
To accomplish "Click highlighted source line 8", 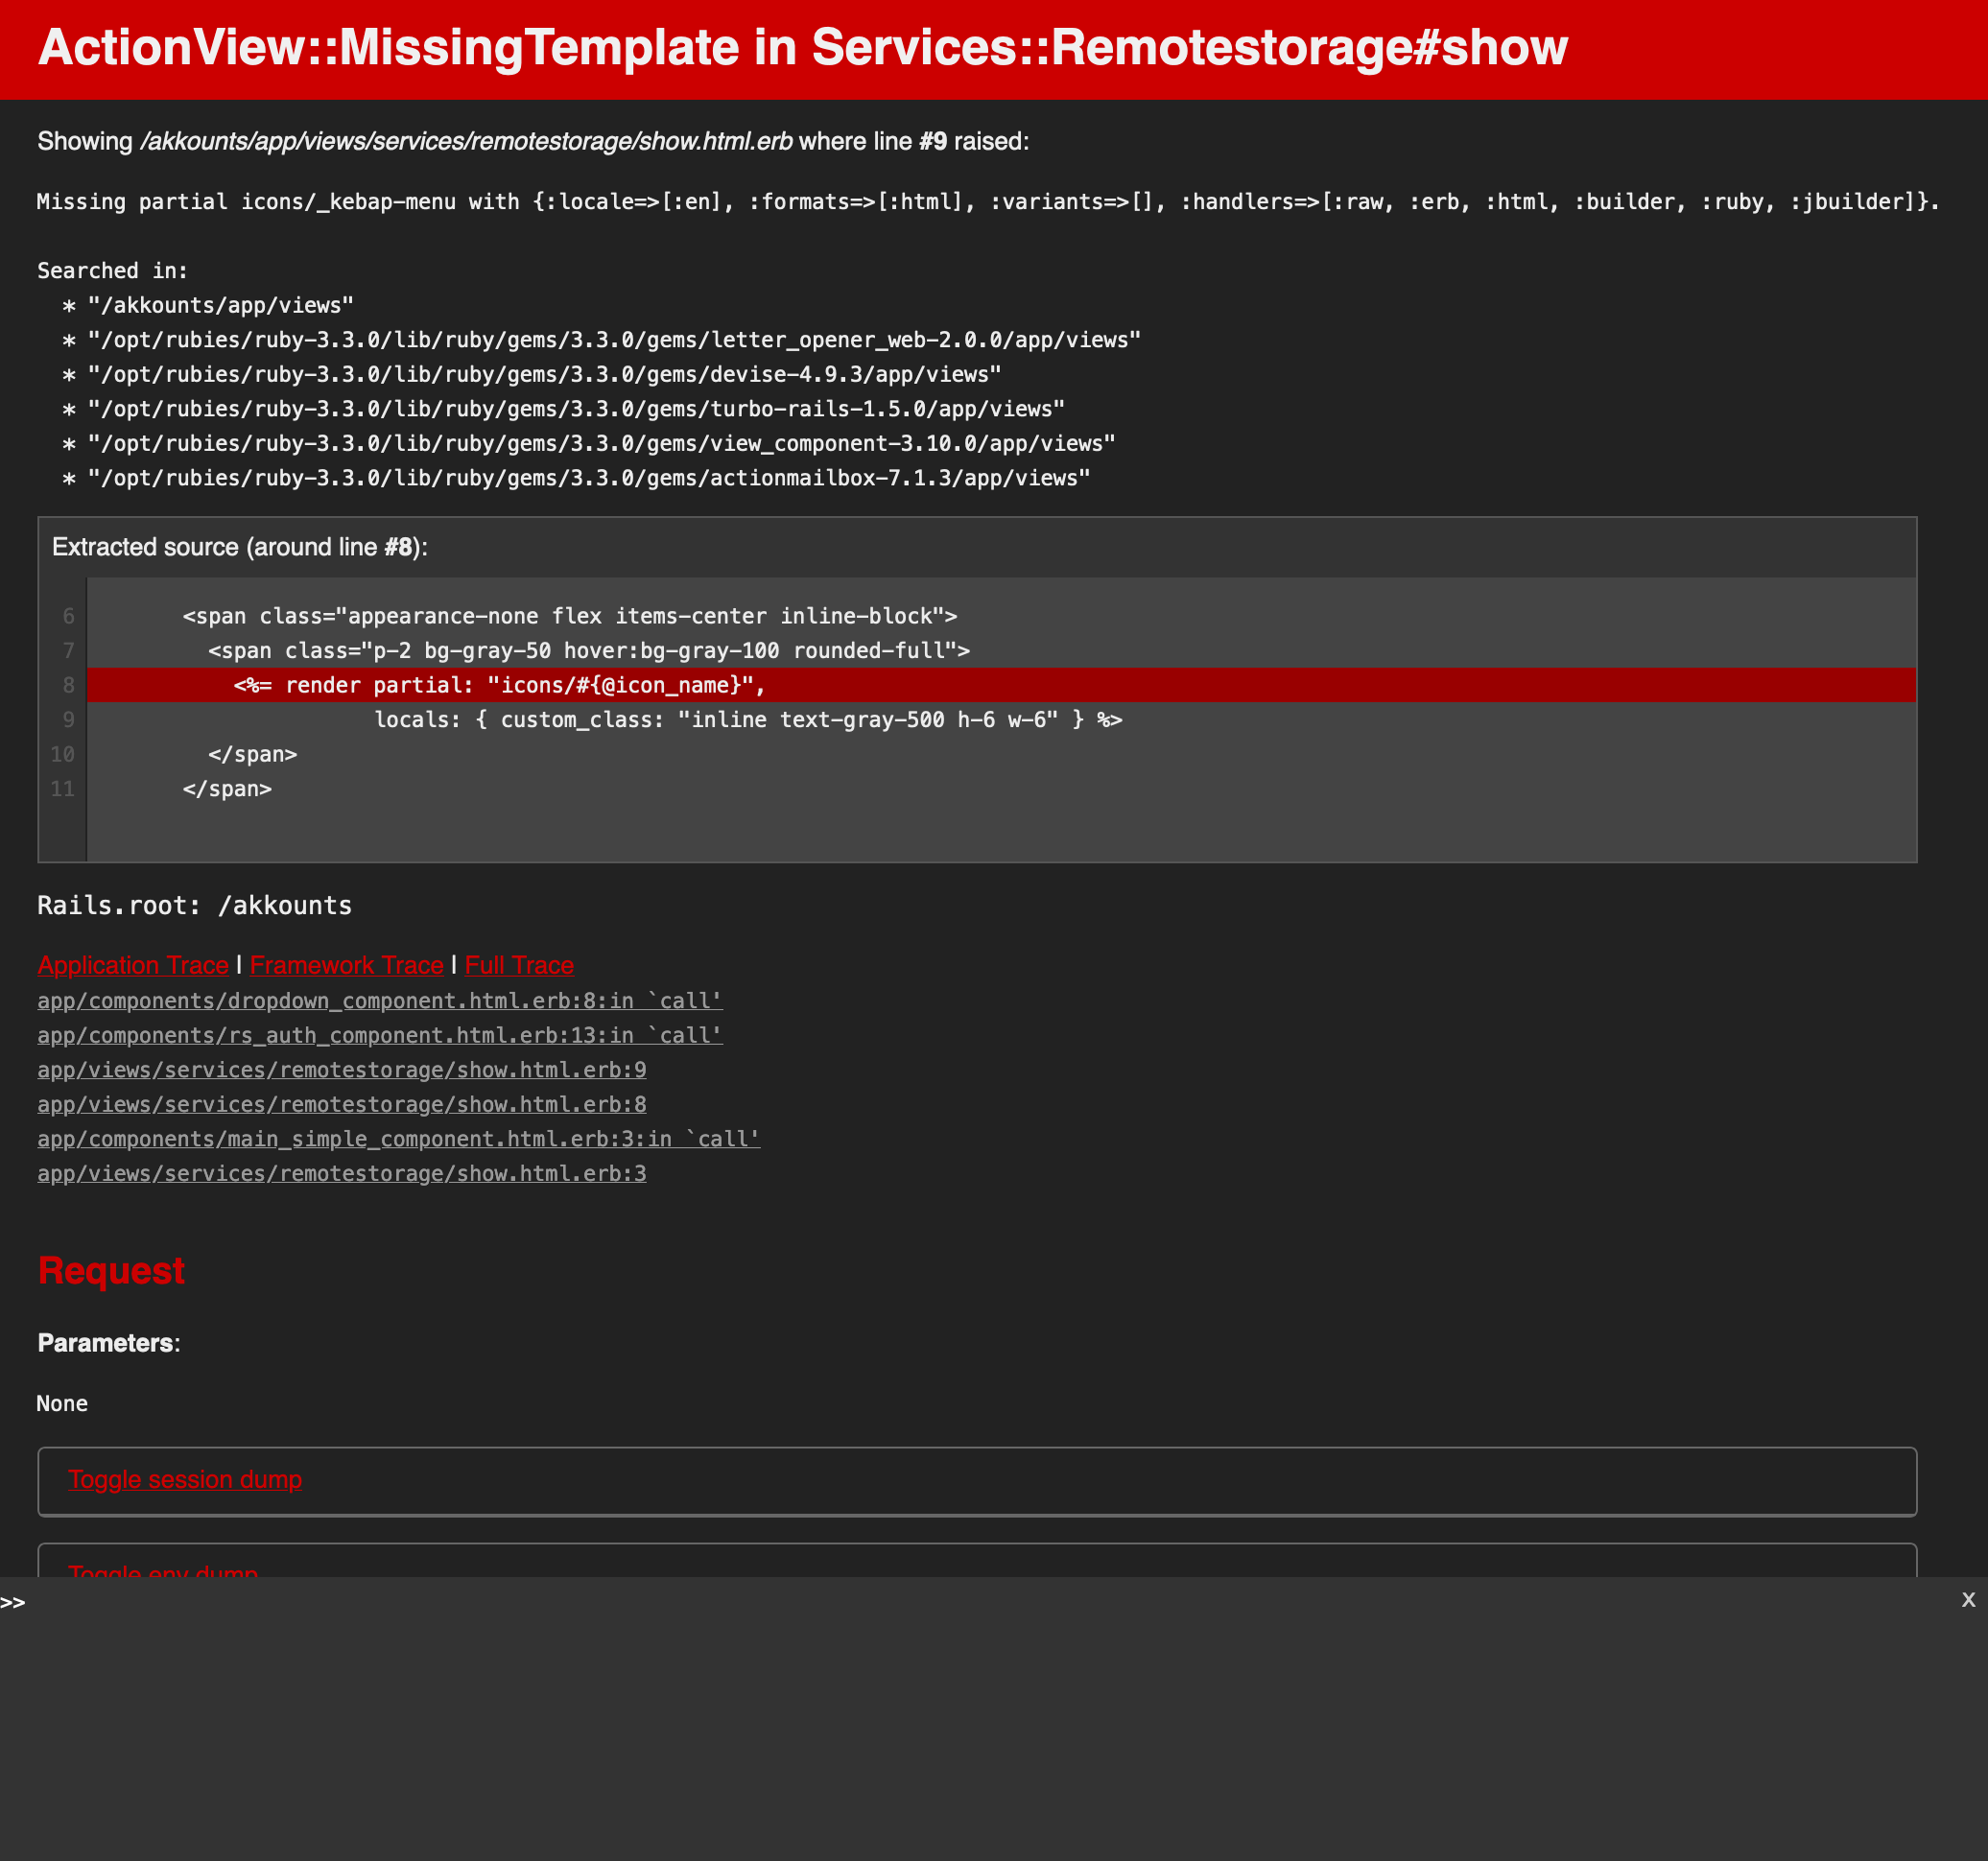I will [x=500, y=686].
